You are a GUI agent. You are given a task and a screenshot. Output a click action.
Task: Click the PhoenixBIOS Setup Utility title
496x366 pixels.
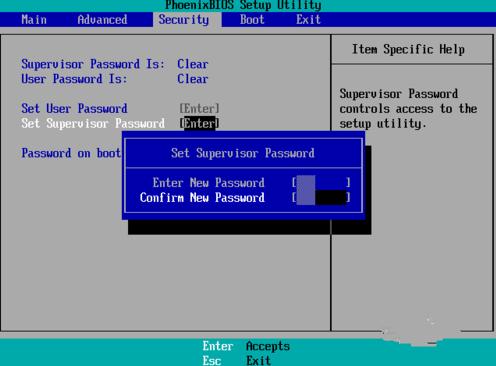click(243, 5)
